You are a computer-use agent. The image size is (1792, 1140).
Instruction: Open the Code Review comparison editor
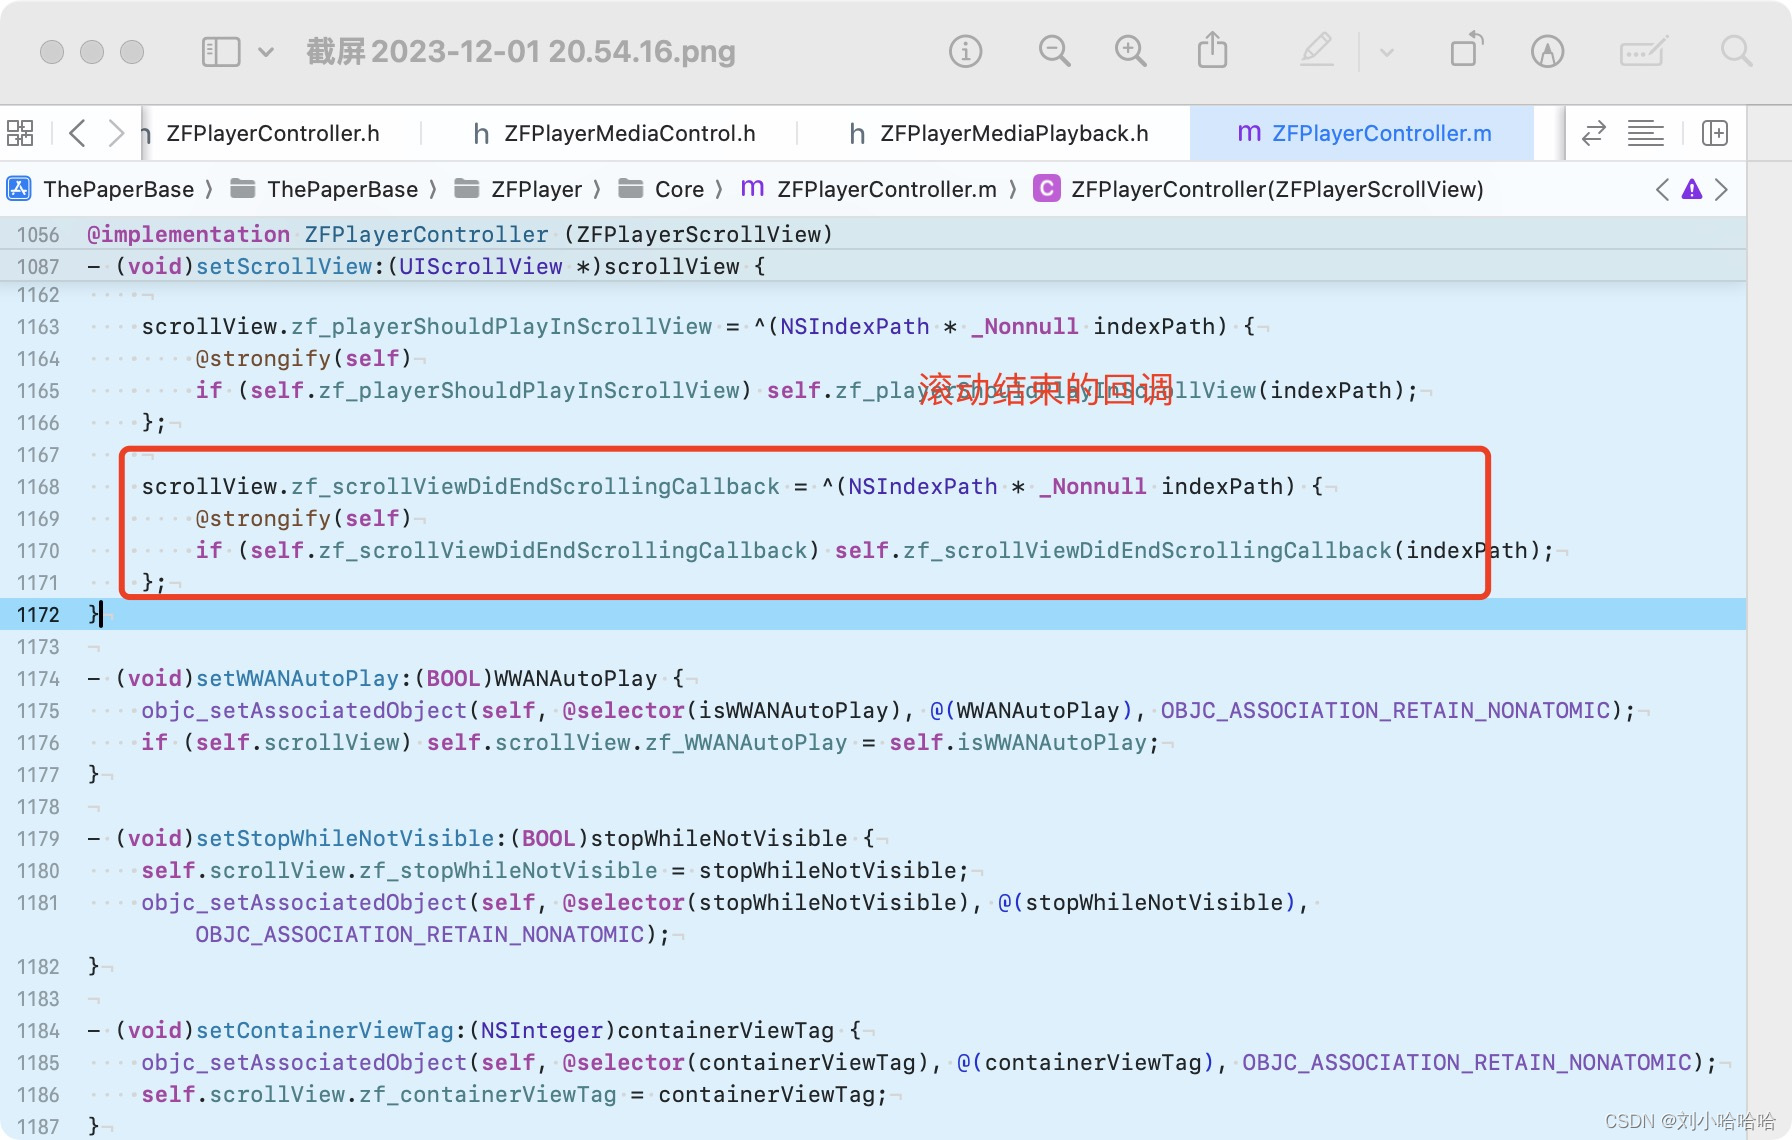point(1593,133)
